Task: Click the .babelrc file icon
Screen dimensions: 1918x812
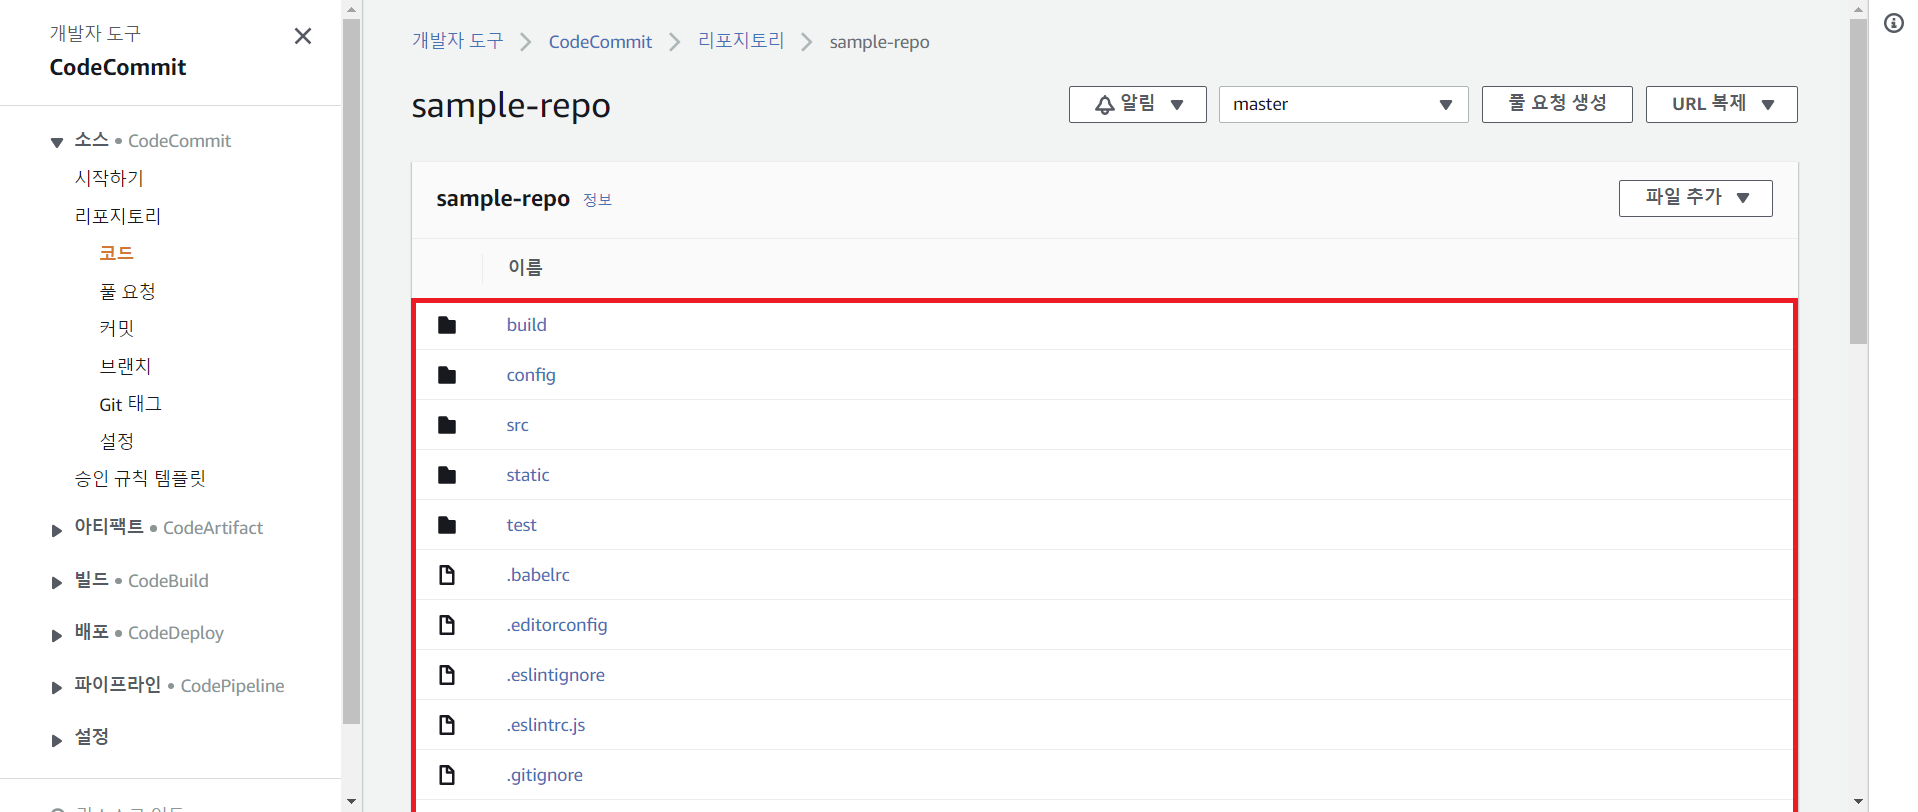Action: pyautogui.click(x=447, y=575)
